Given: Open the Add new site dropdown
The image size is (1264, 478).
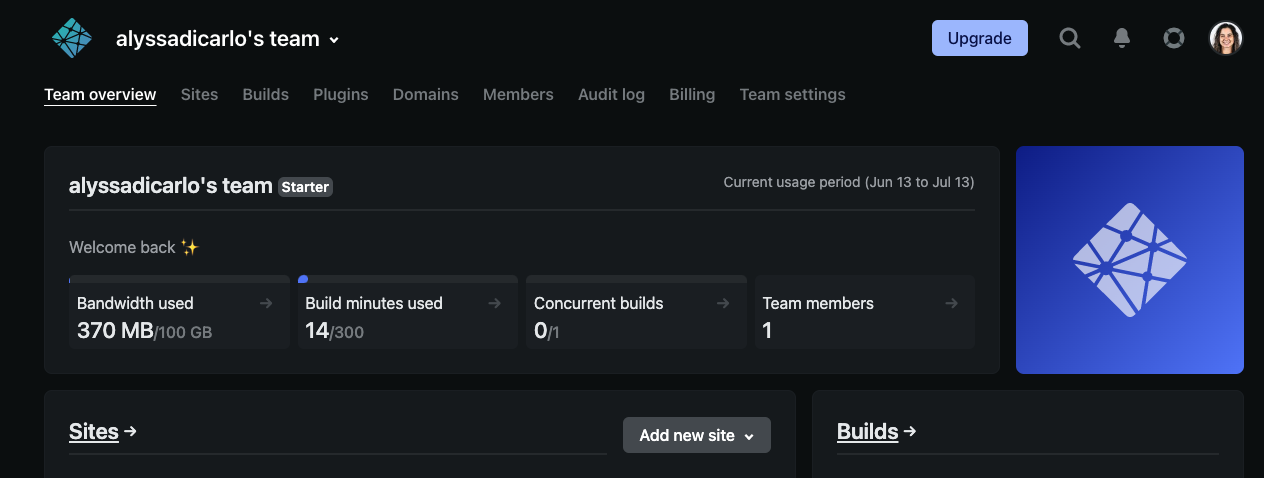Looking at the screenshot, I should 696,435.
